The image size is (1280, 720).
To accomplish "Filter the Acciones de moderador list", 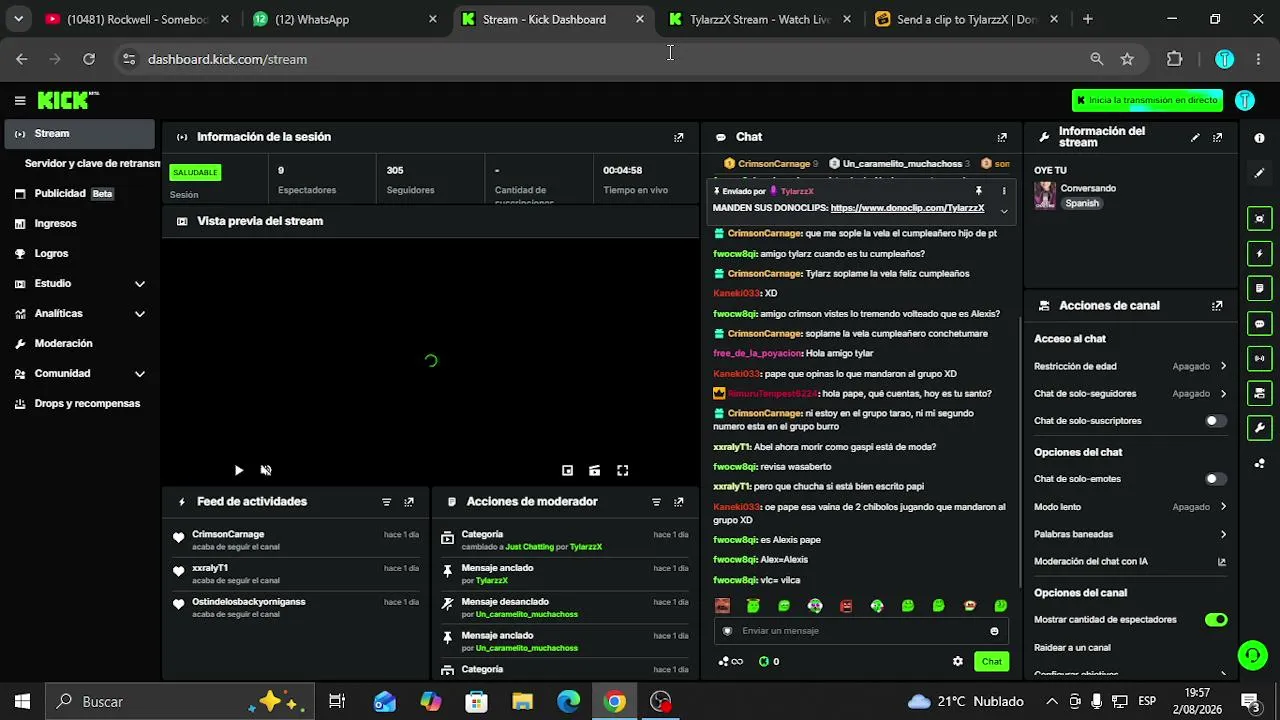I will click(657, 502).
